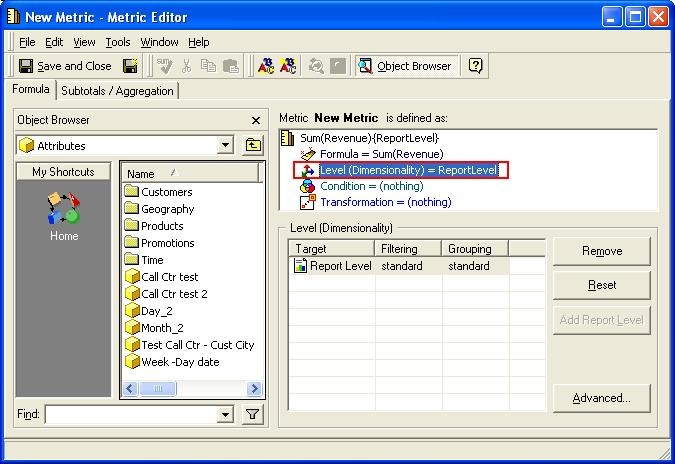The width and height of the screenshot is (675, 464).
Task: Expand the Find field dropdown arrow
Action: (226, 414)
